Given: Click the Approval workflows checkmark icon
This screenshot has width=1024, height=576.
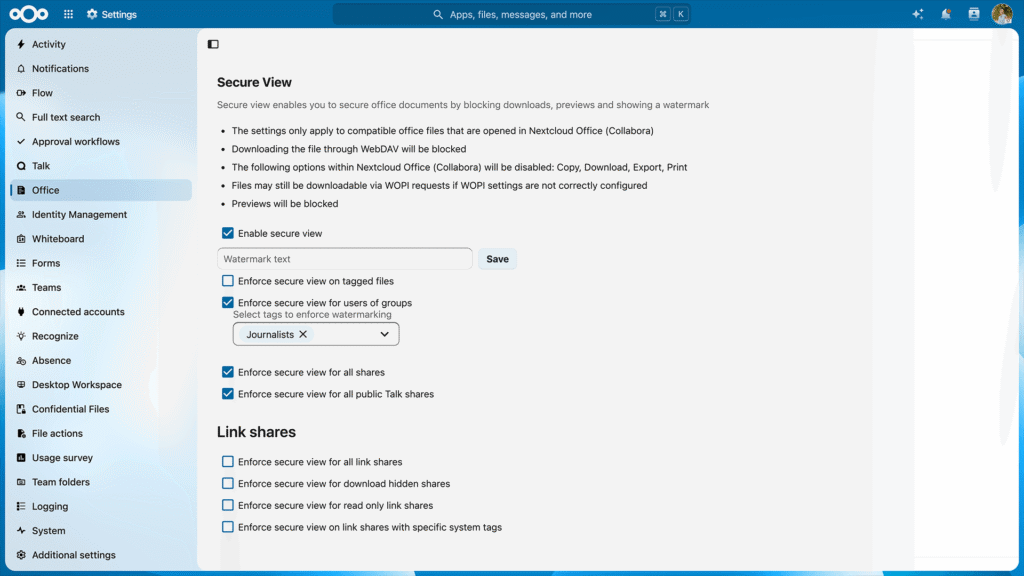Looking at the screenshot, I should point(21,141).
